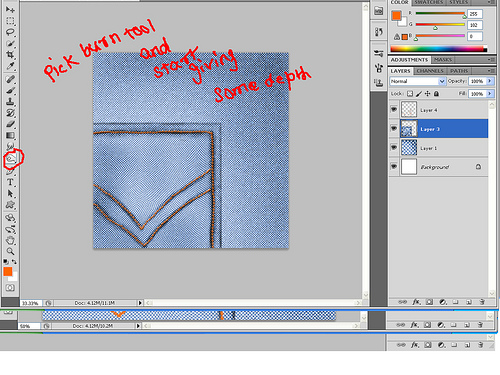Toggle lock image pixels brush icon
500x375 pixels.
click(x=419, y=94)
